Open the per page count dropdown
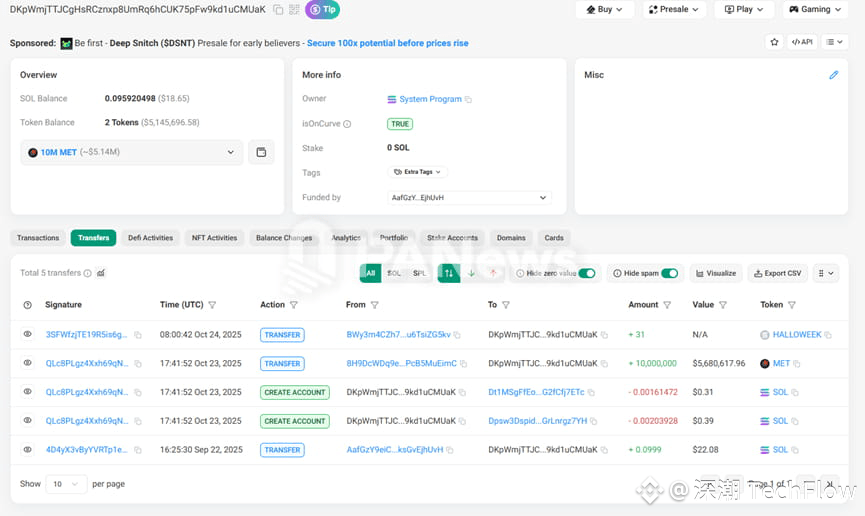The width and height of the screenshot is (865, 516). point(66,484)
